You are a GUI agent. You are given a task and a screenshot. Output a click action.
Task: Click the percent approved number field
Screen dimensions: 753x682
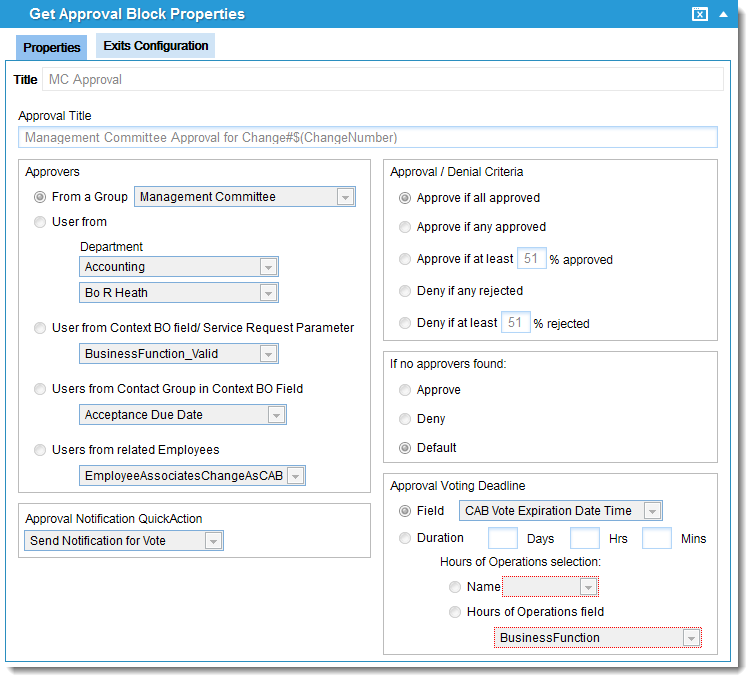531,259
